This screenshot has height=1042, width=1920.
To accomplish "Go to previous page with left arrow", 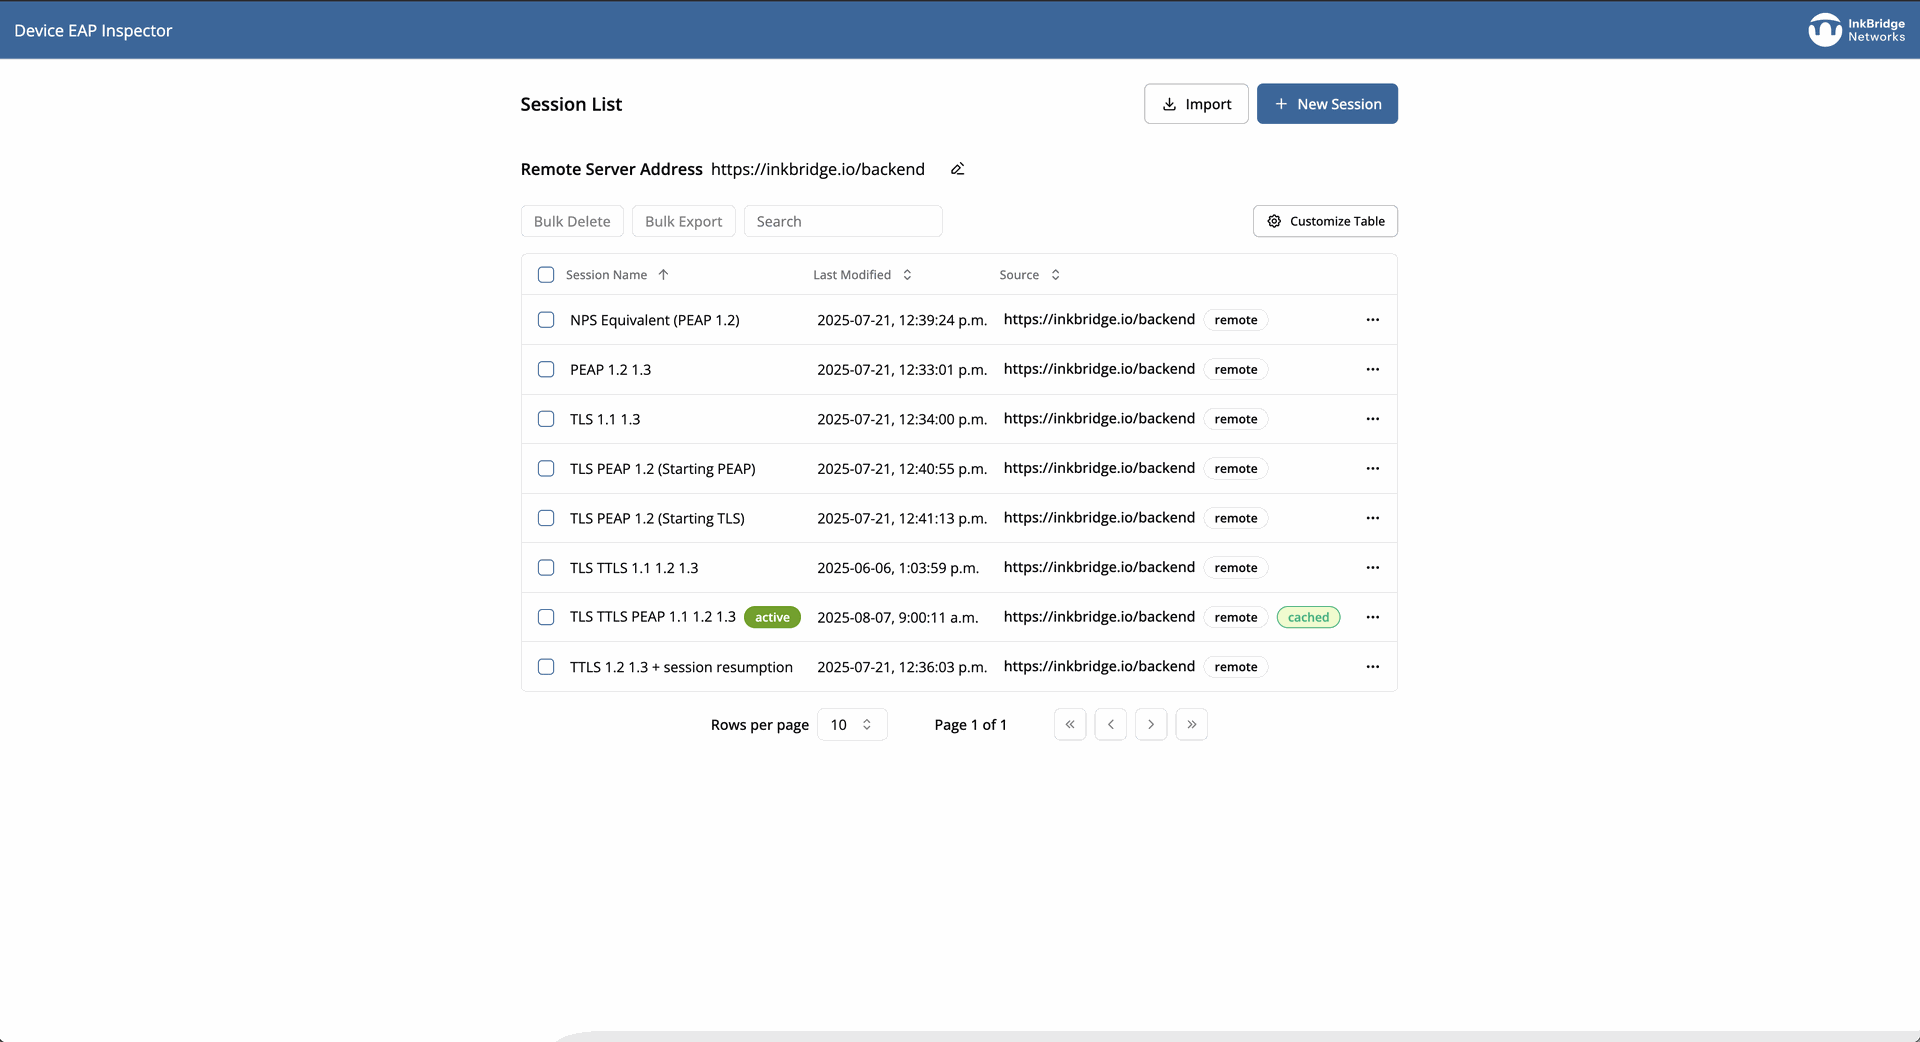I will [x=1110, y=724].
